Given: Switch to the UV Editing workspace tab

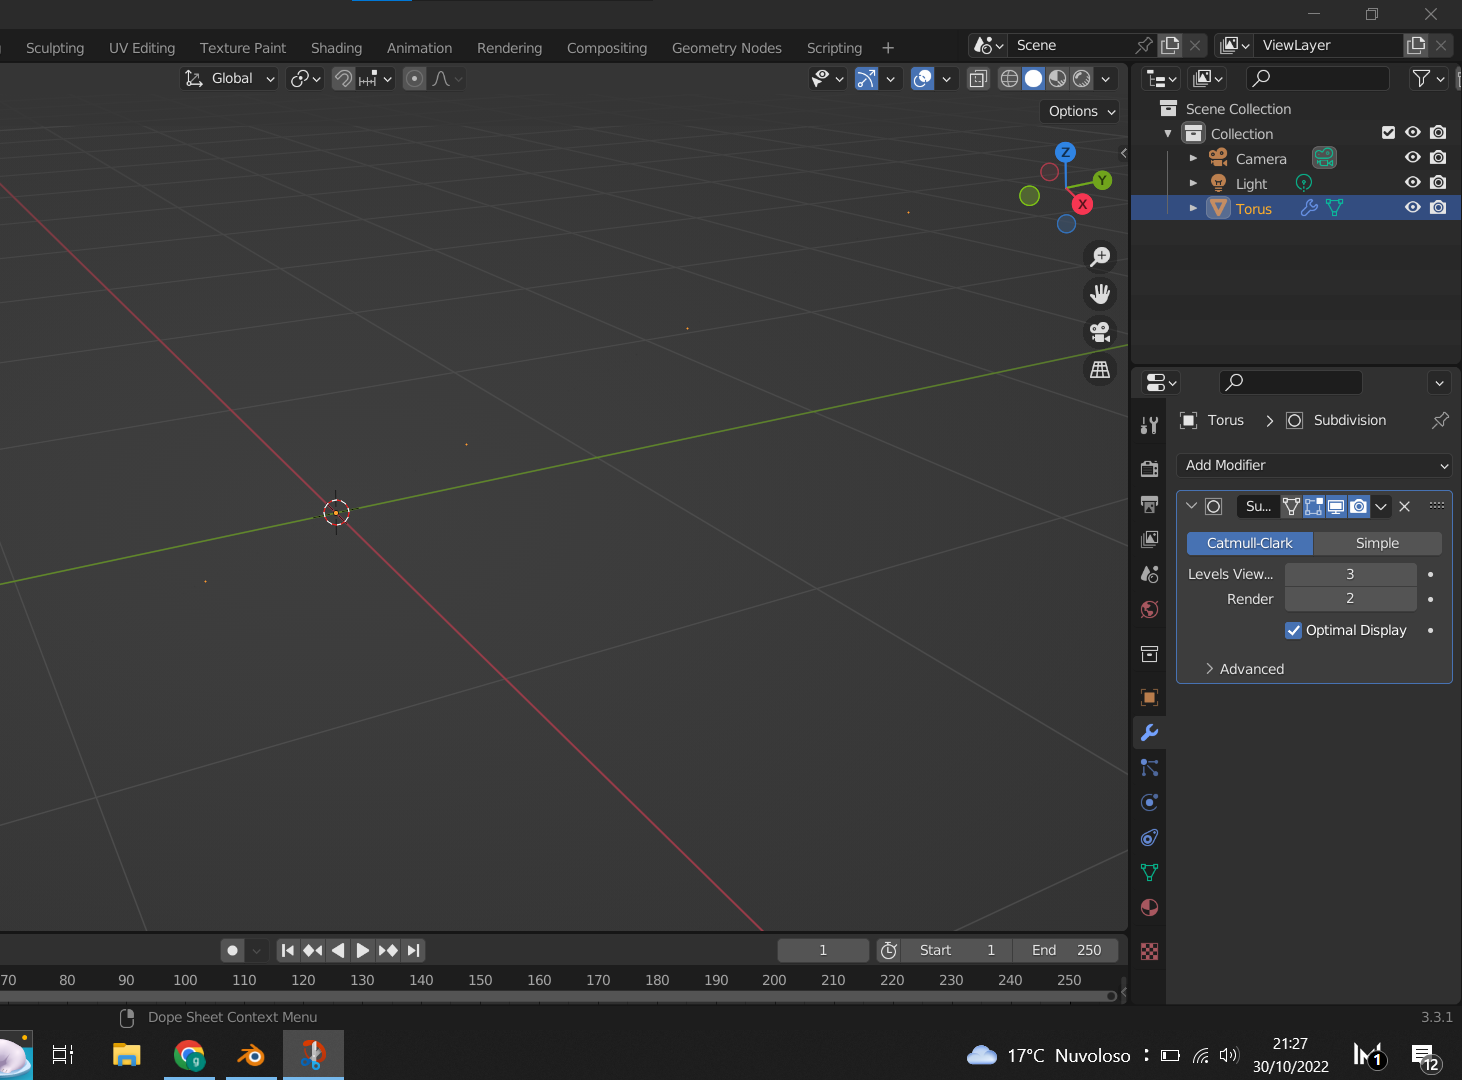Looking at the screenshot, I should (142, 48).
